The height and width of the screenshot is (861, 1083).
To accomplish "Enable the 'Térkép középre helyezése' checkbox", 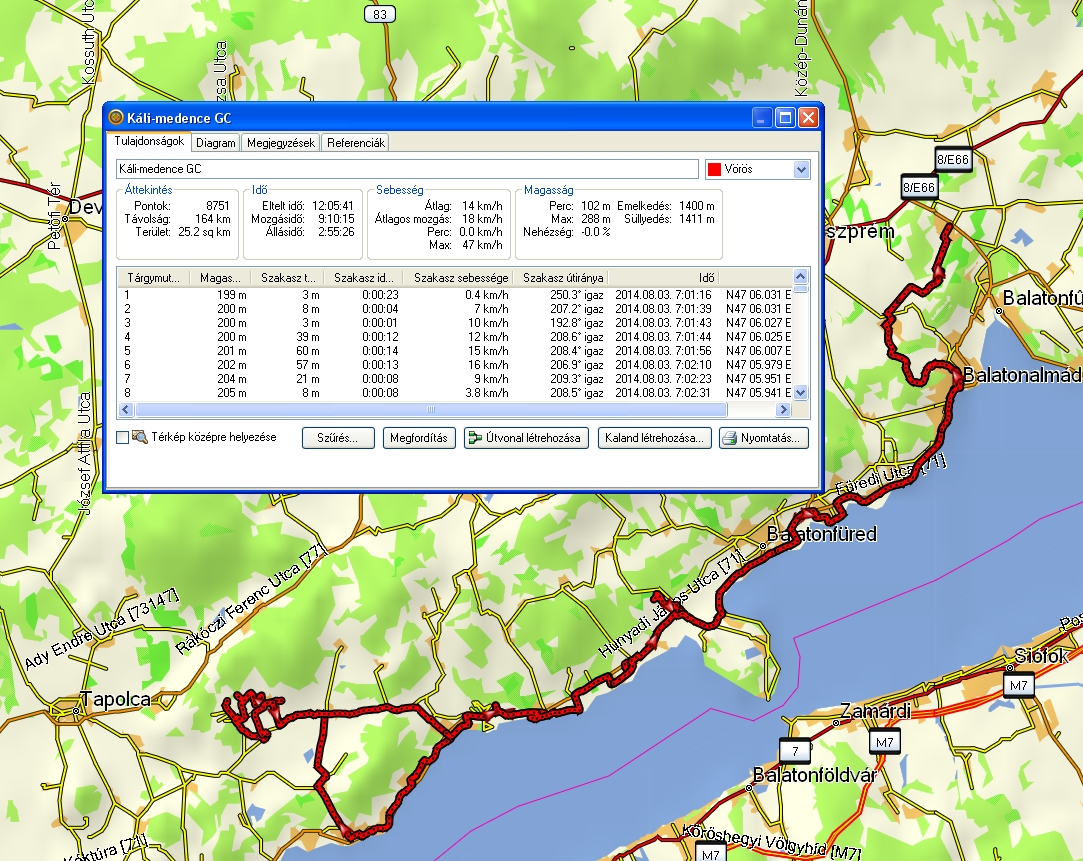I will tap(123, 437).
